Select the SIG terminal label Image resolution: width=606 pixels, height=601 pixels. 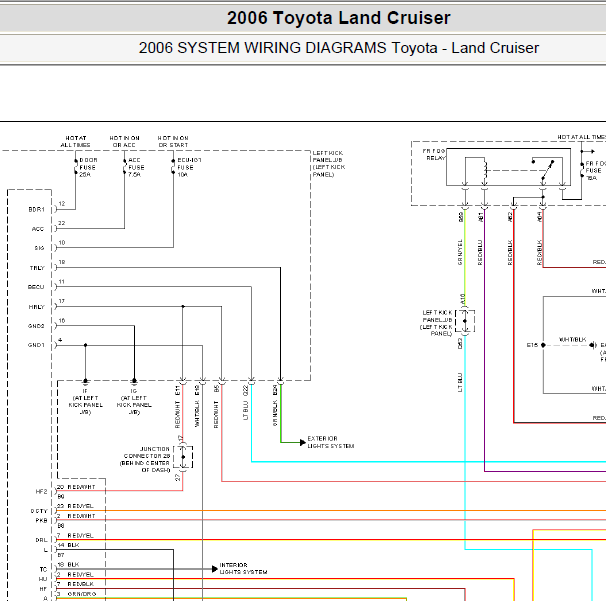coord(39,248)
